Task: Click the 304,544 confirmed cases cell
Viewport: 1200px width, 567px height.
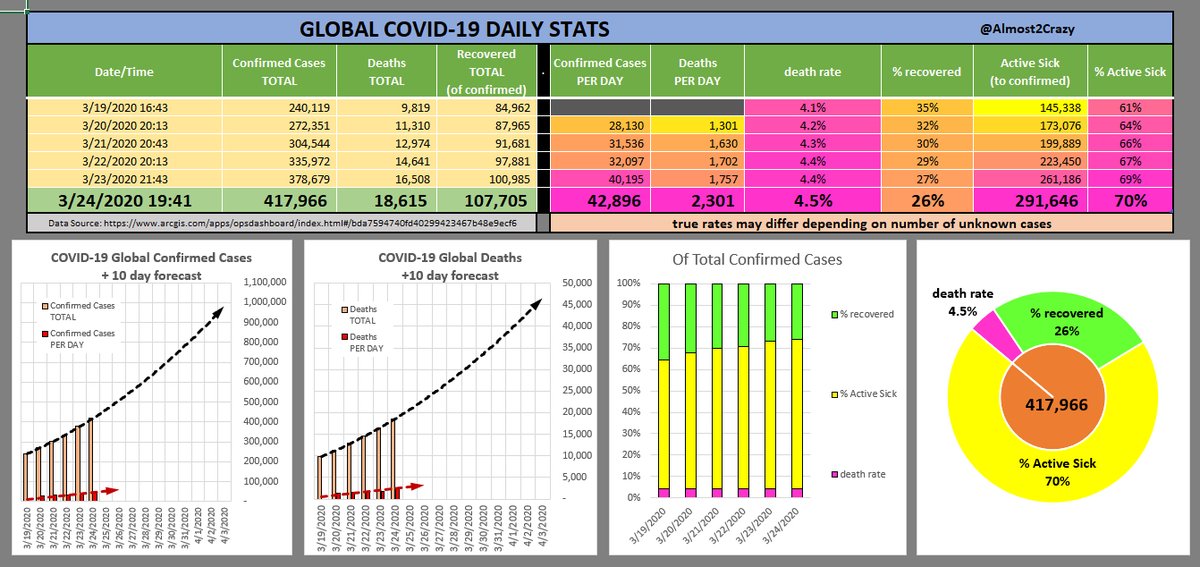Action: pos(277,144)
